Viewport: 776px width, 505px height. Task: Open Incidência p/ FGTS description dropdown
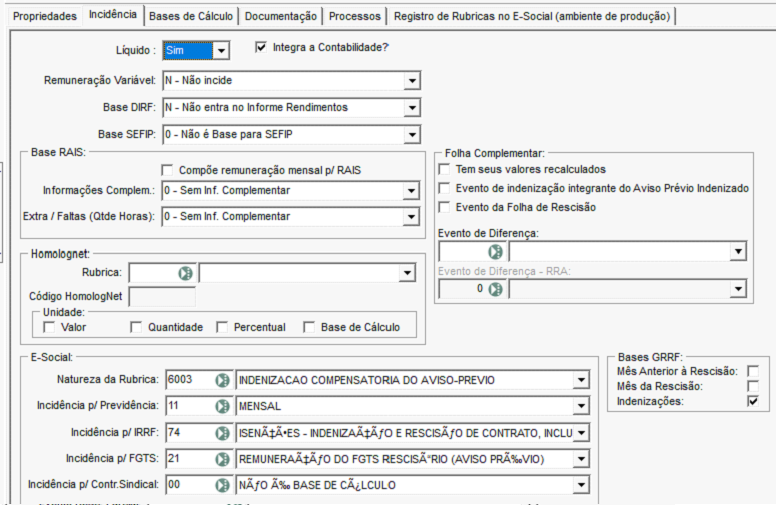[582, 459]
